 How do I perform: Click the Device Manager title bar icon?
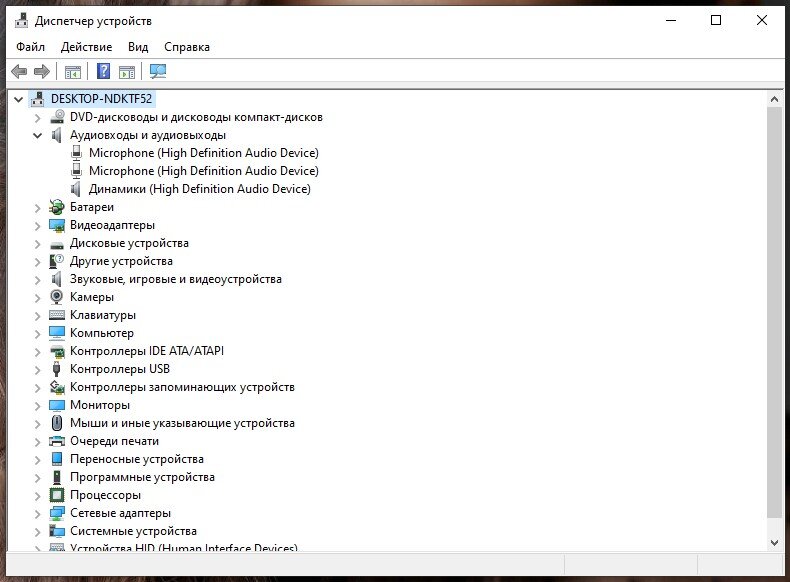(x=21, y=21)
